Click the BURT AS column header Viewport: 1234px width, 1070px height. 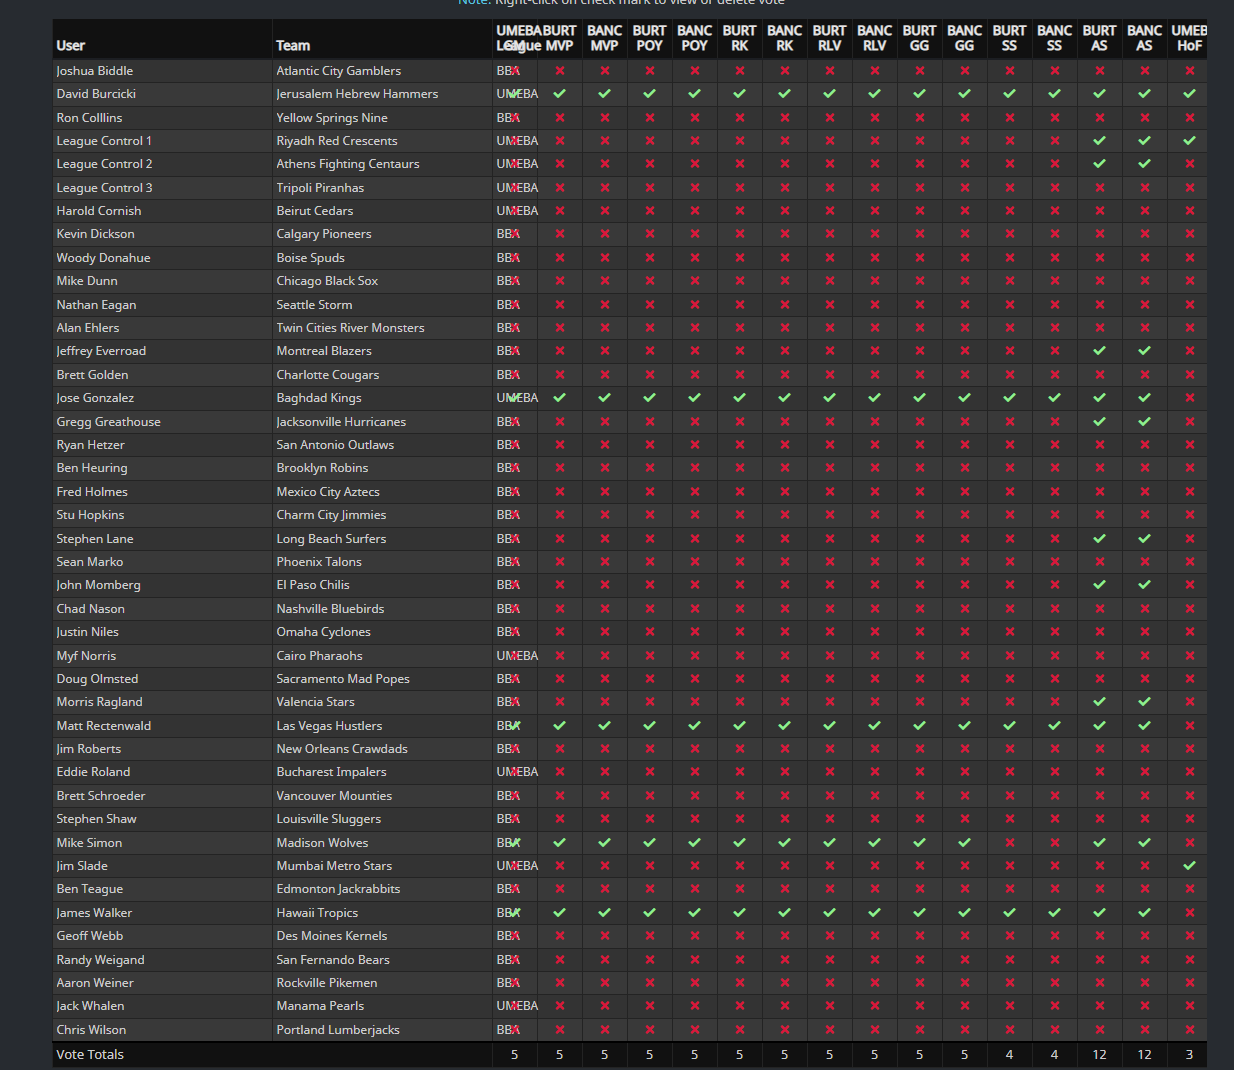1099,38
